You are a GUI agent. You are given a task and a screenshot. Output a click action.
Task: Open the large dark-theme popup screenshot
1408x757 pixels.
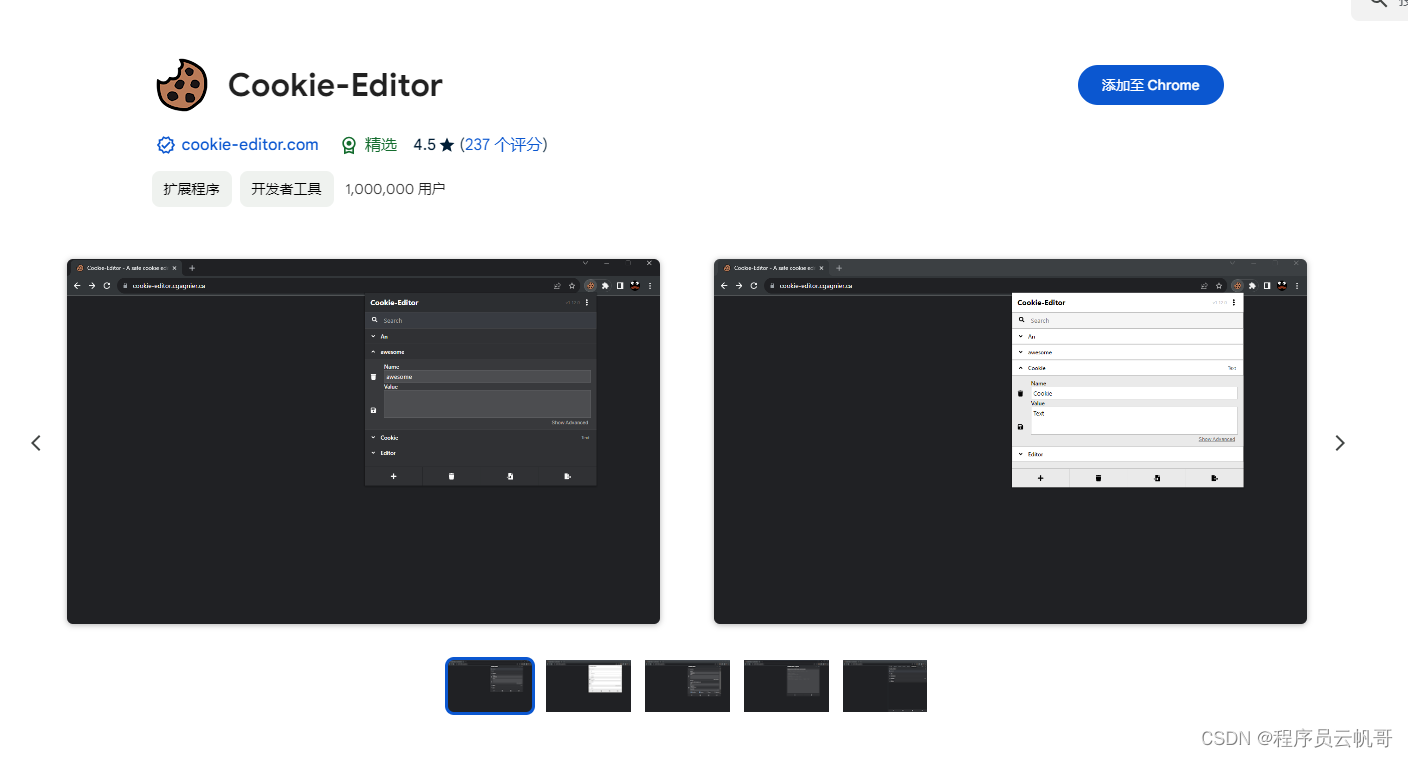tap(363, 441)
